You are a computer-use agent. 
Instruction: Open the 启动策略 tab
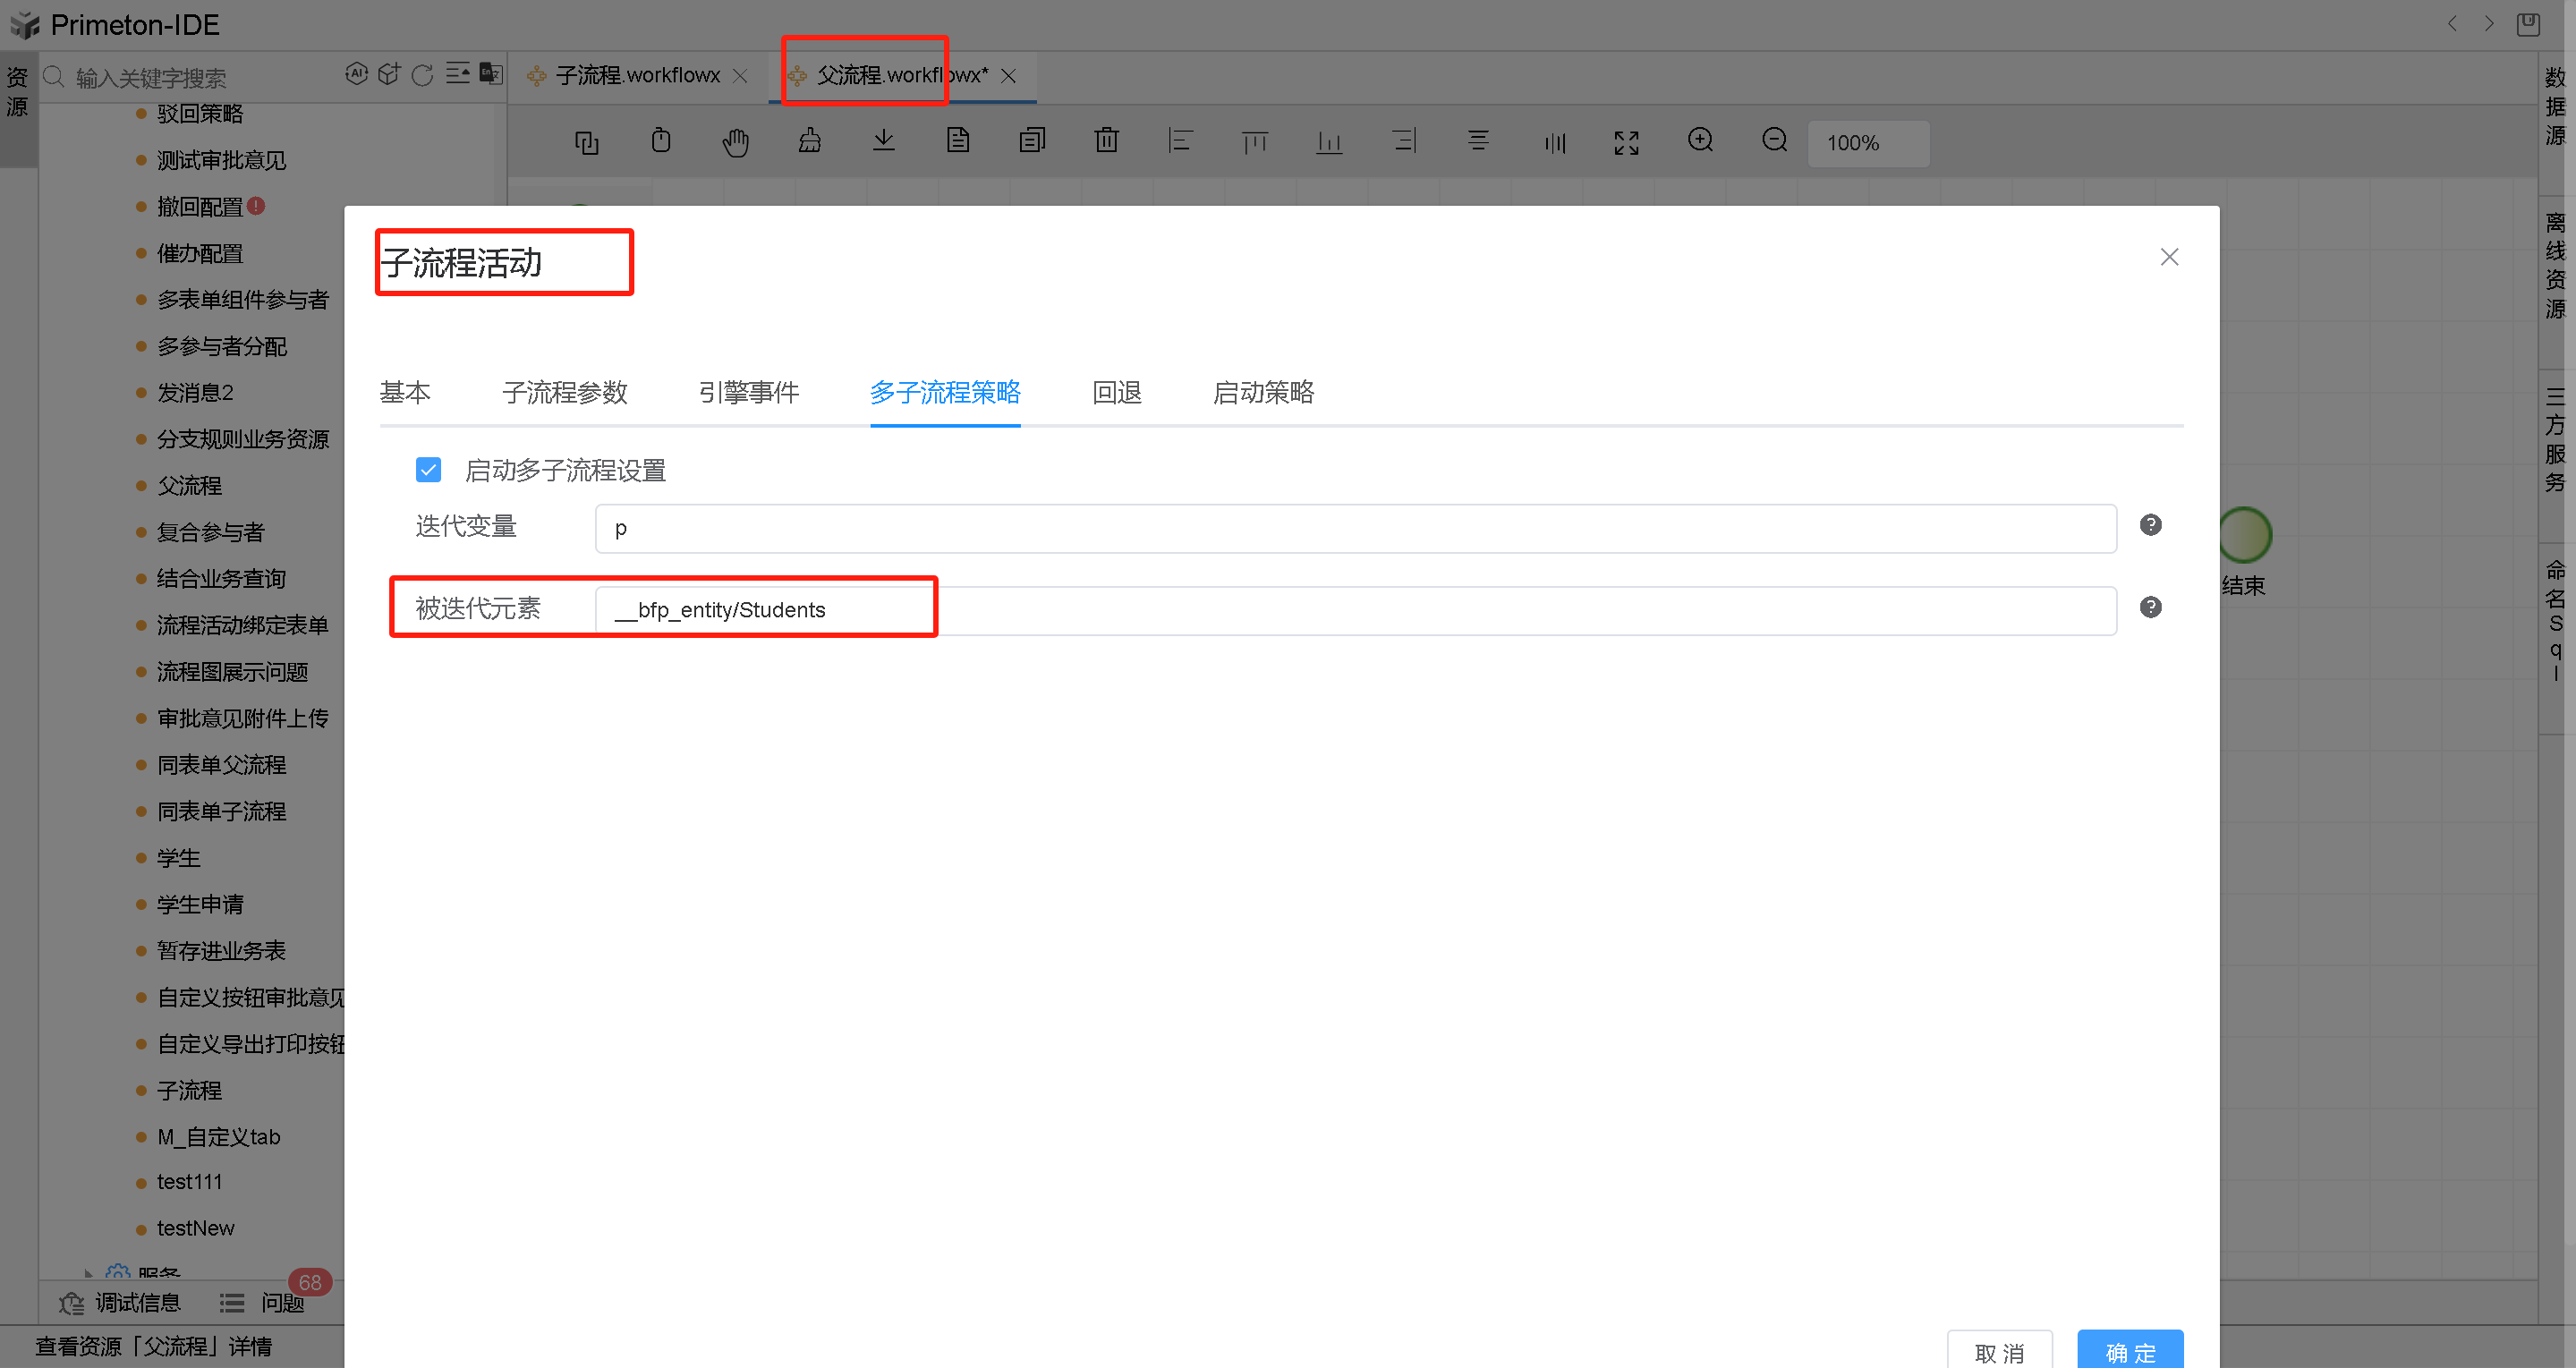pyautogui.click(x=1263, y=392)
